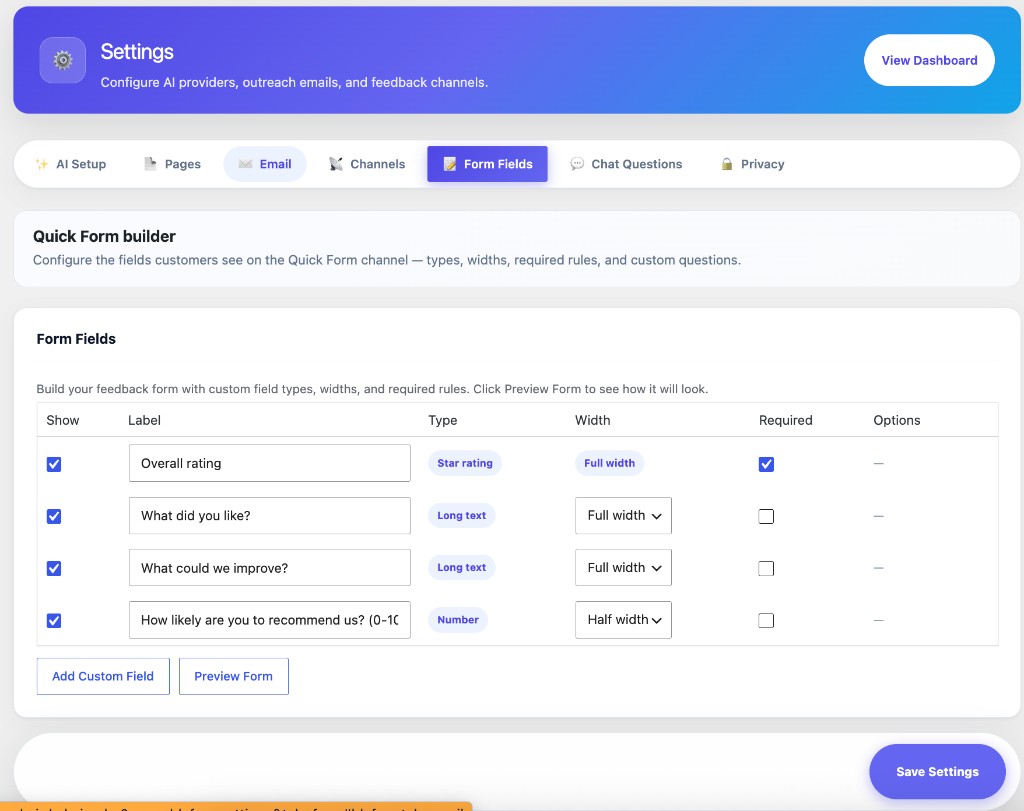Click the Required column header

click(786, 421)
